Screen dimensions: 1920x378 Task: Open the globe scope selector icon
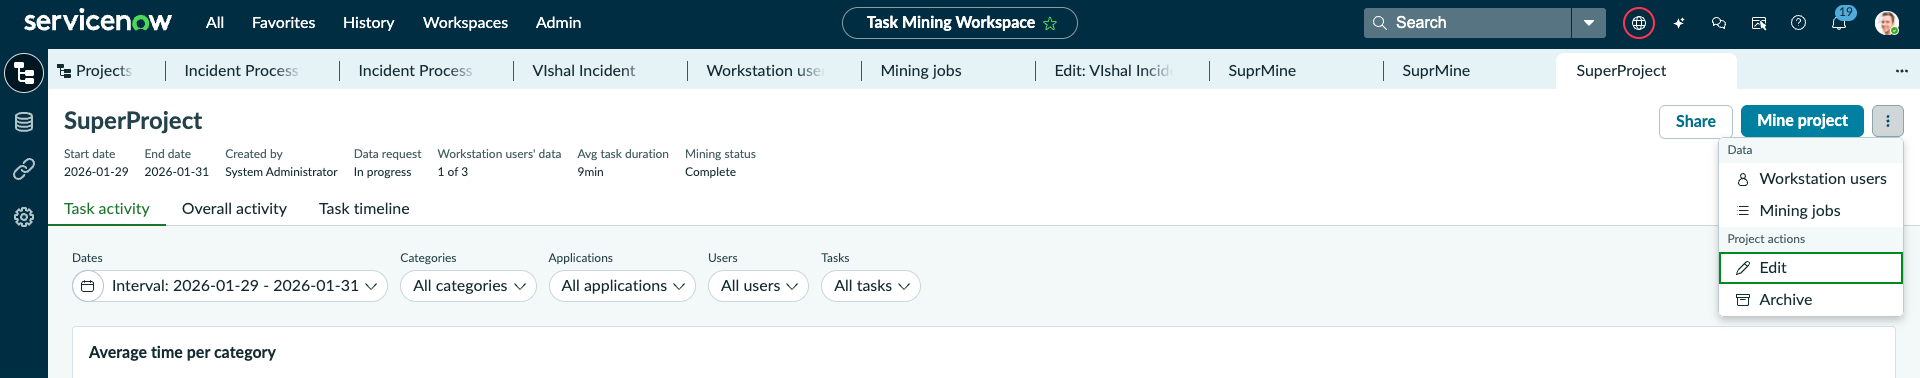tap(1638, 23)
